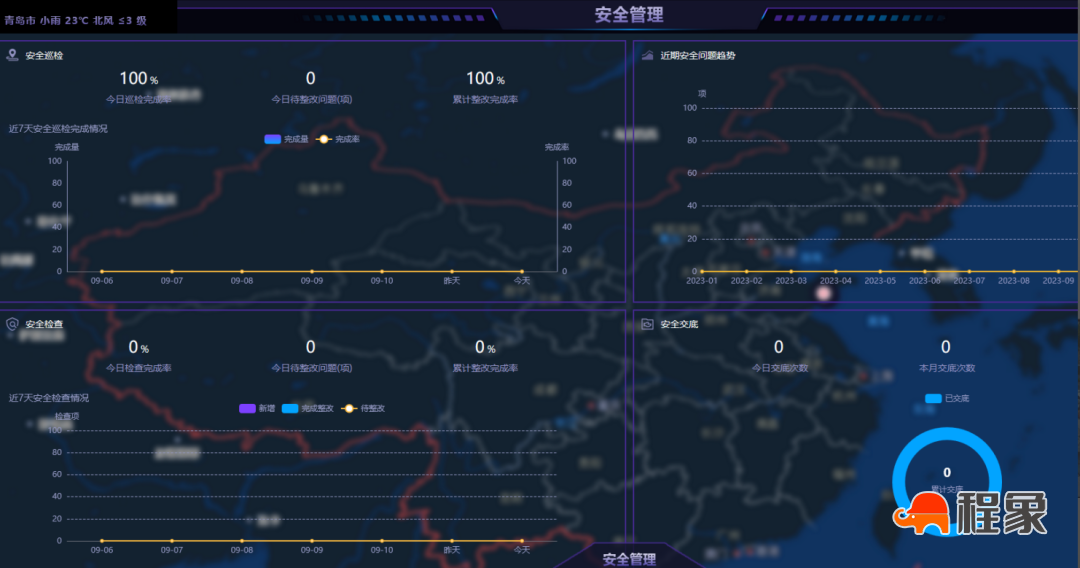Click the 今日交底次数 value
The width and height of the screenshot is (1080, 568).
(778, 346)
